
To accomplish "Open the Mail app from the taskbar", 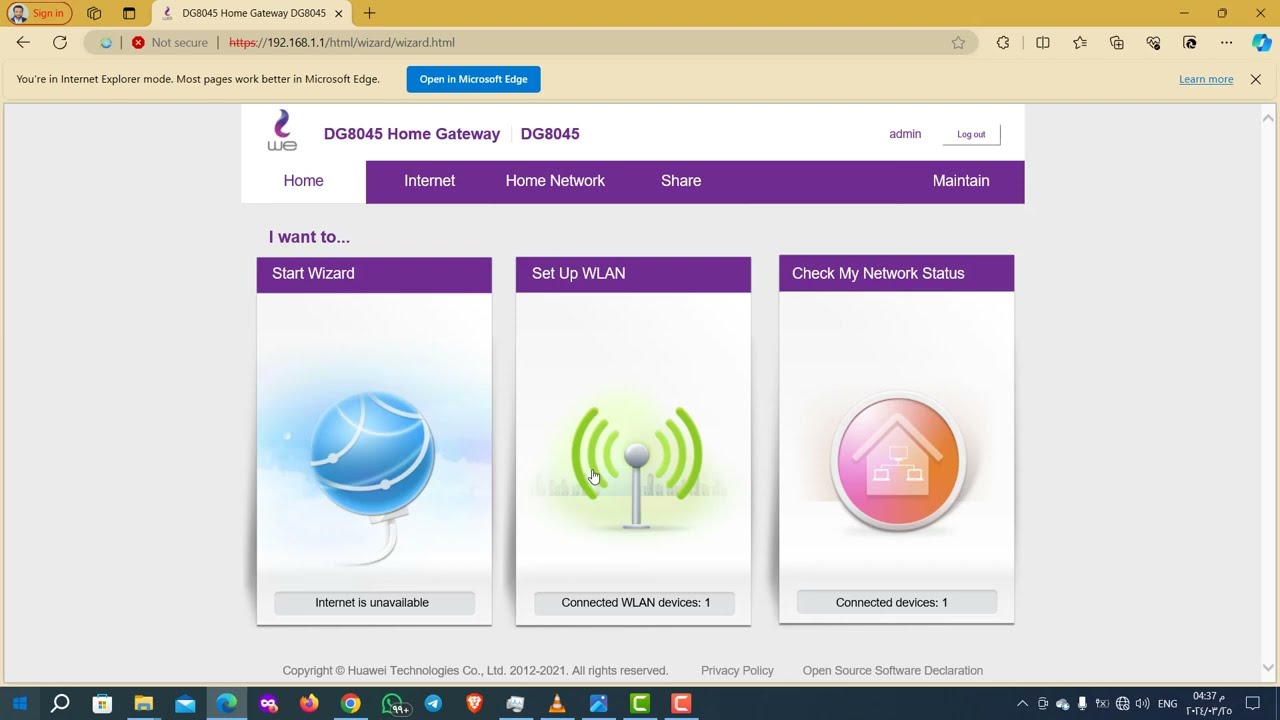I will click(x=185, y=704).
